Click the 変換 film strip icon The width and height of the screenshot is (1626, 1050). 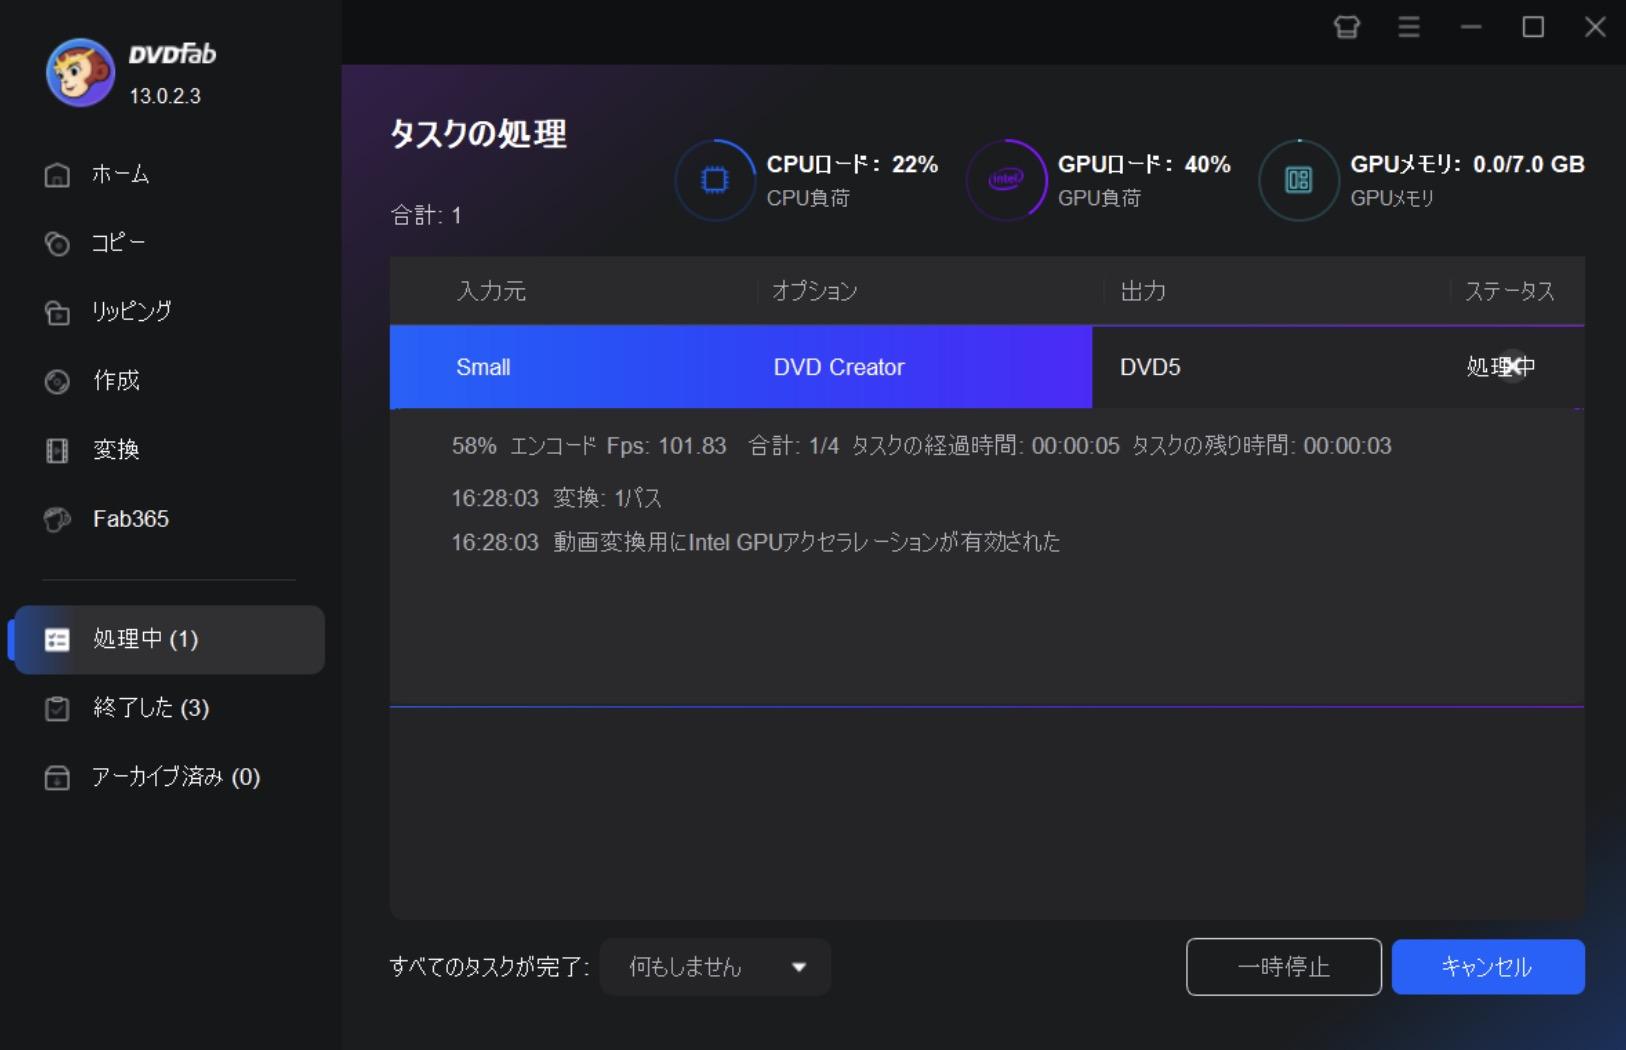[57, 451]
